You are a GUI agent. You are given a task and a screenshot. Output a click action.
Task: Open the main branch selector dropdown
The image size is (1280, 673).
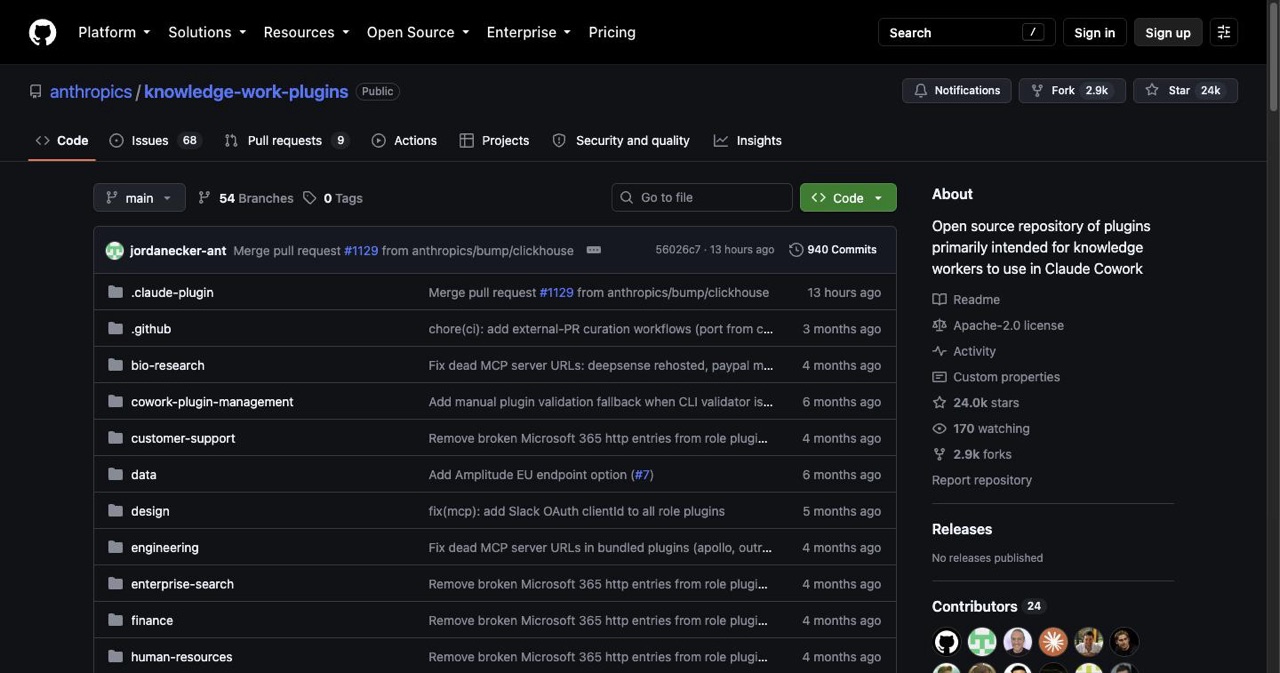(139, 198)
